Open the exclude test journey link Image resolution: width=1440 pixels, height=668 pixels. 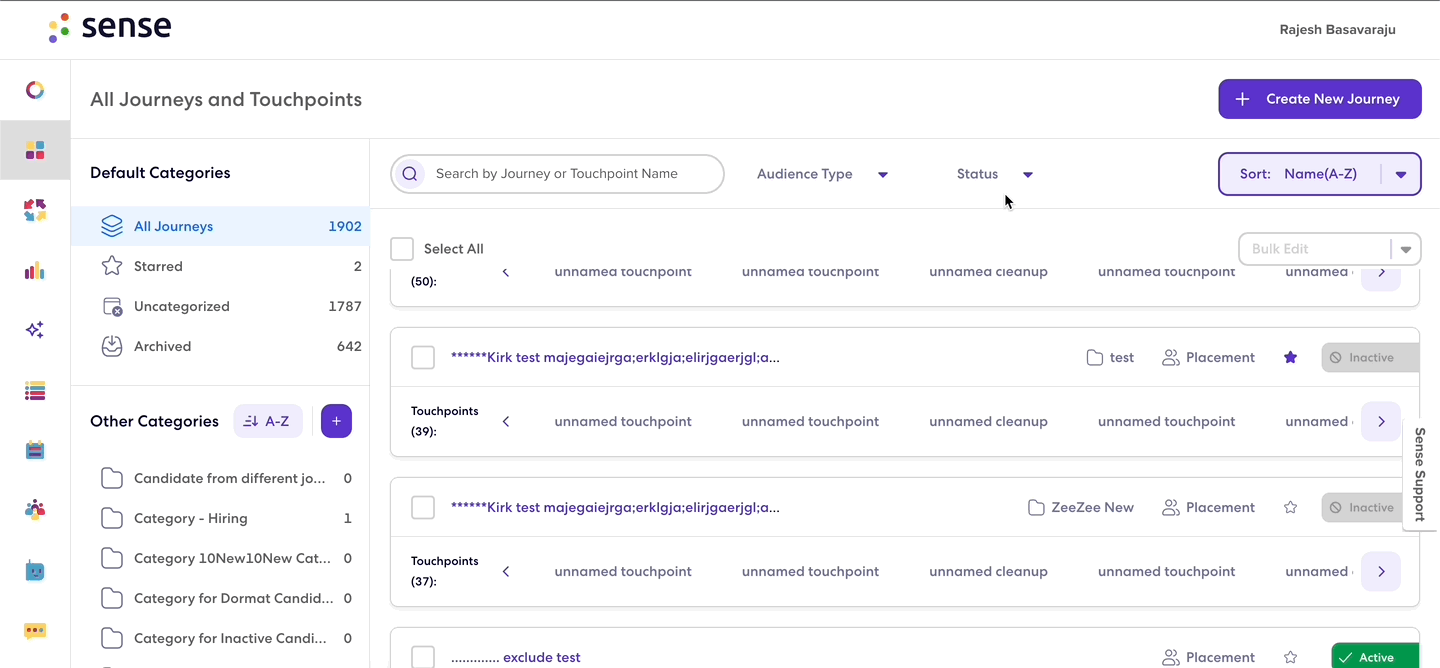coord(516,657)
